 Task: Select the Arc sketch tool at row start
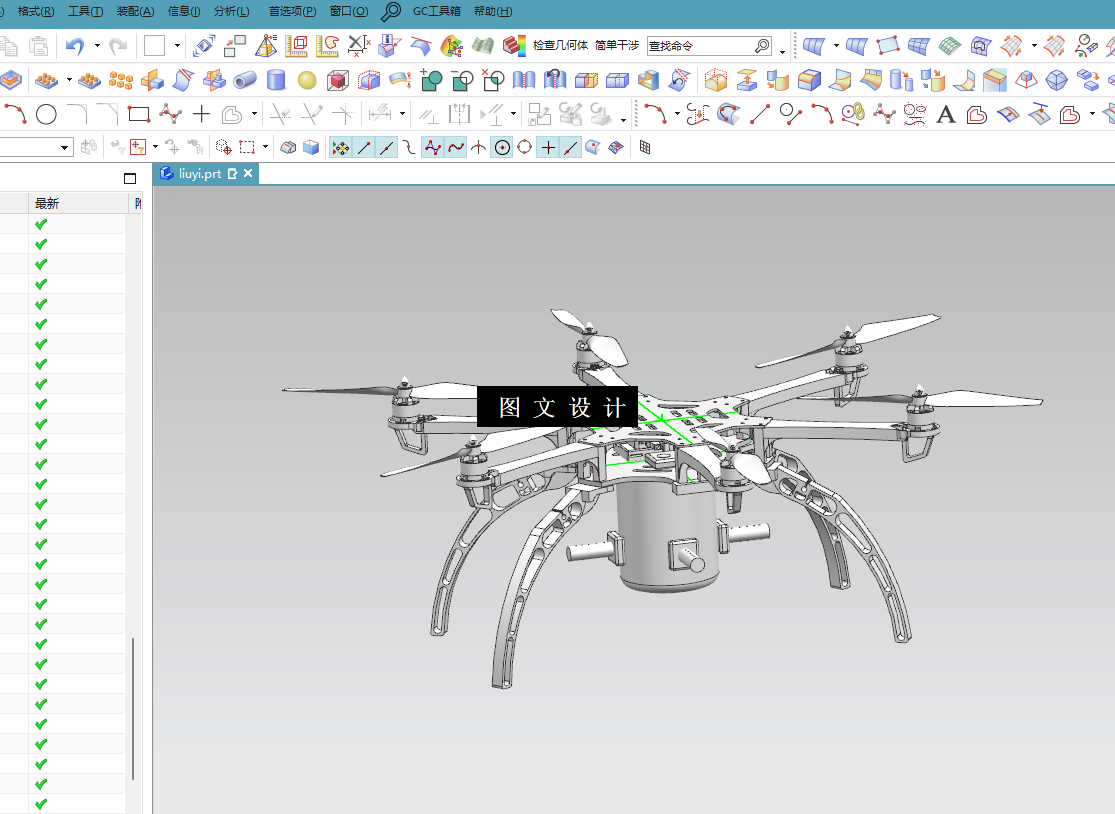(x=15, y=114)
